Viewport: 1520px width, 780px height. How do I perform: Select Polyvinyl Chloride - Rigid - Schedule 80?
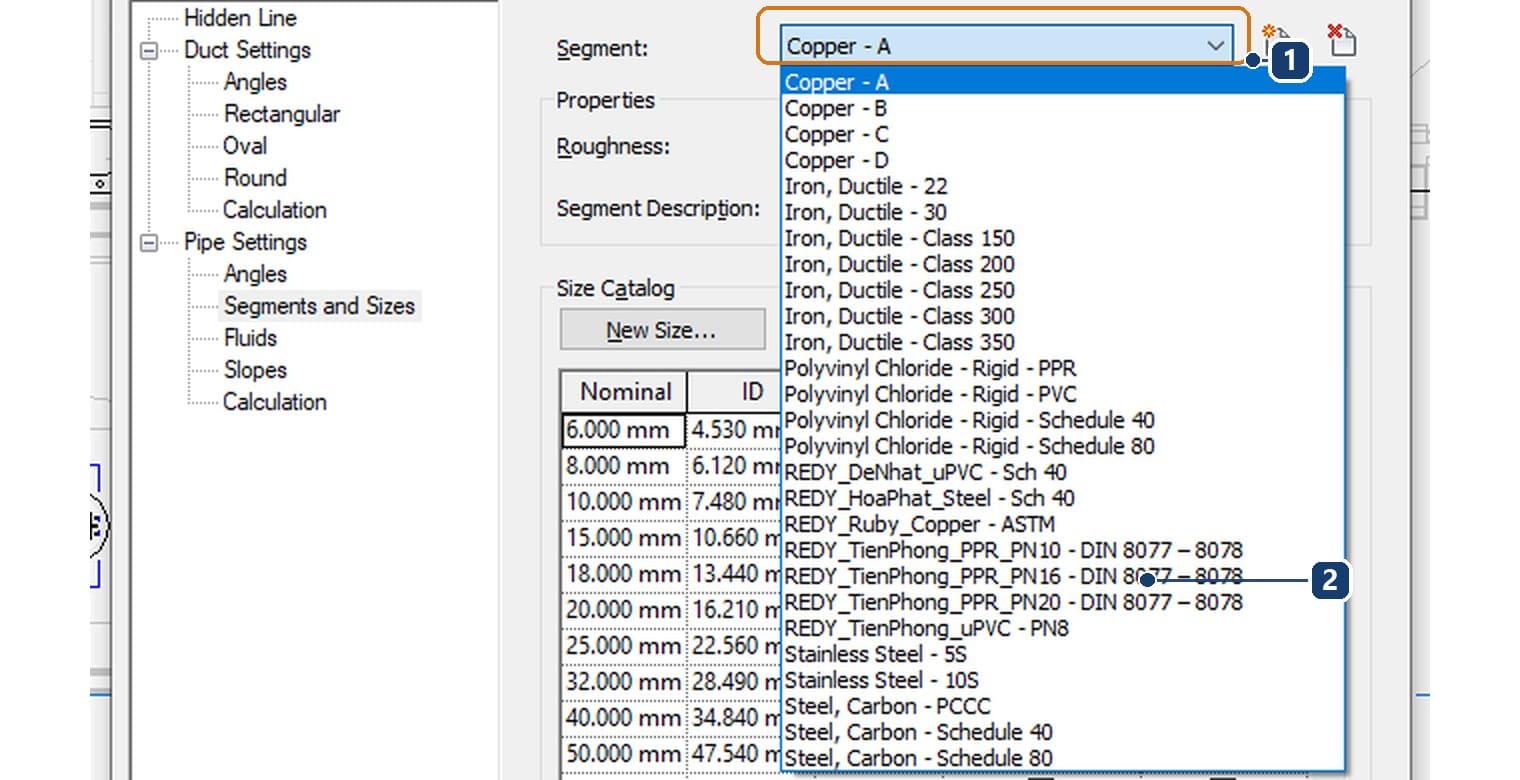click(1063, 446)
